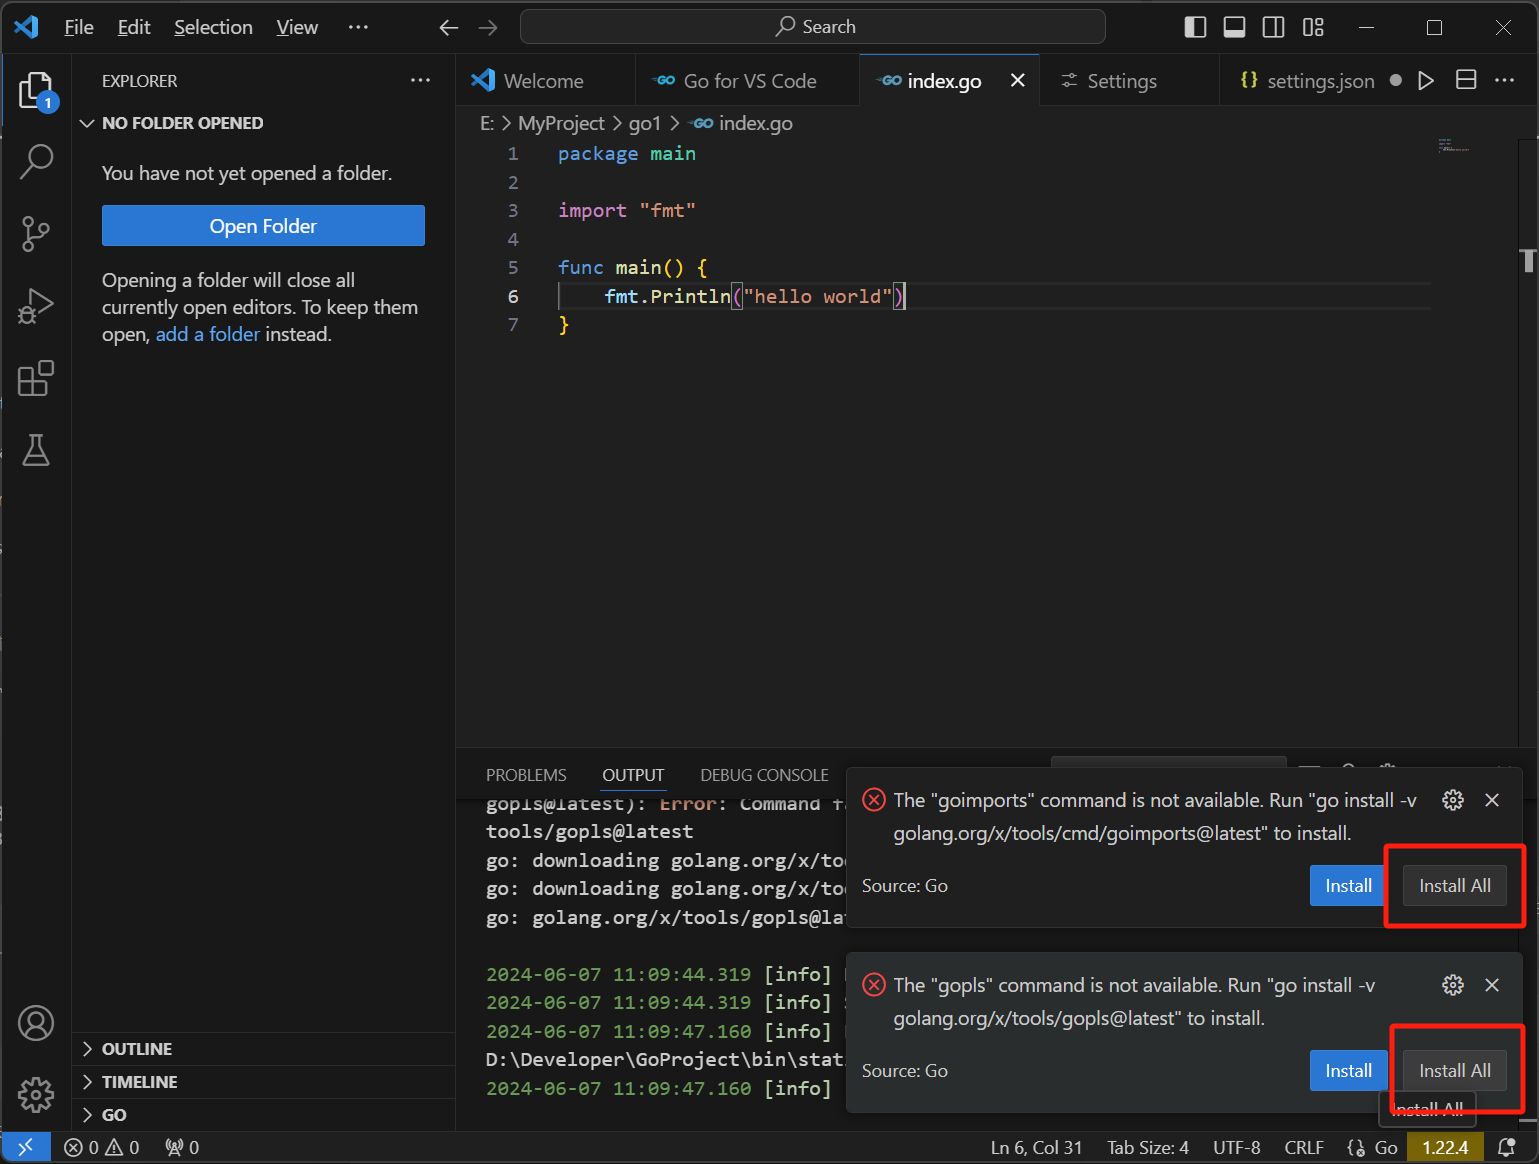Click the MyProject breadcrumb
The width and height of the screenshot is (1539, 1164).
tap(561, 123)
